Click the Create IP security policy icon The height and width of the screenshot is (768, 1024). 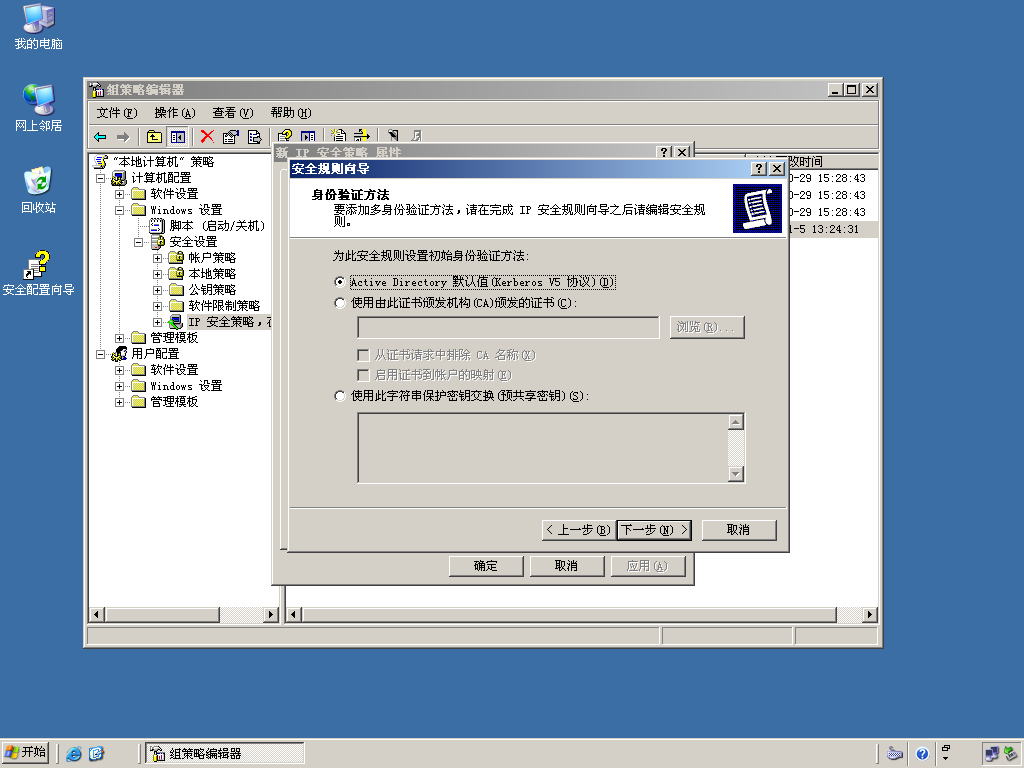pyautogui.click(x=338, y=135)
